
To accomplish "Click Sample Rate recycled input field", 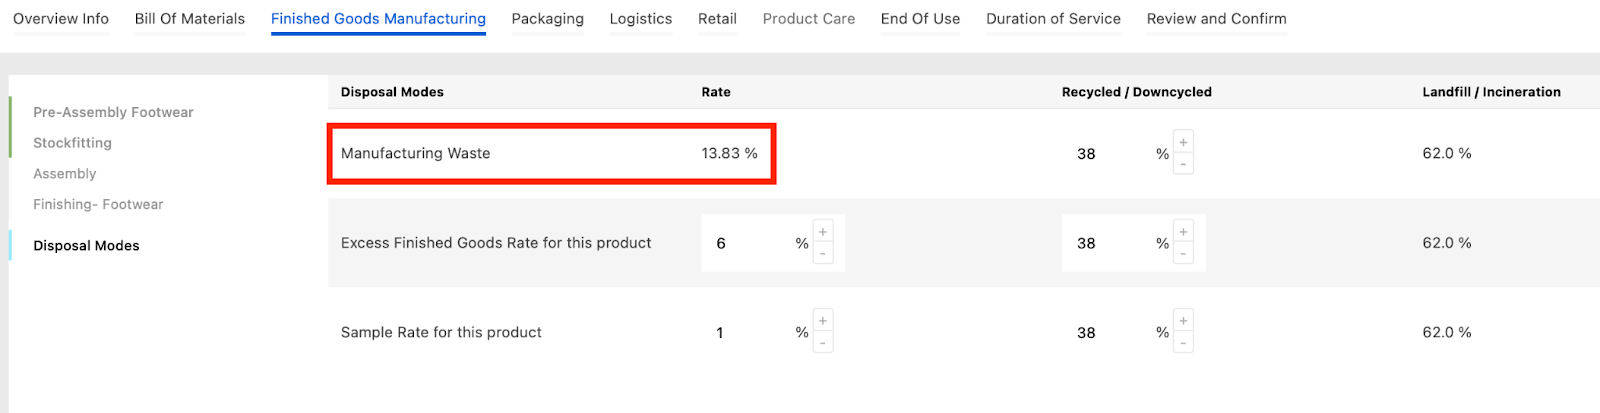I will pos(1105,333).
